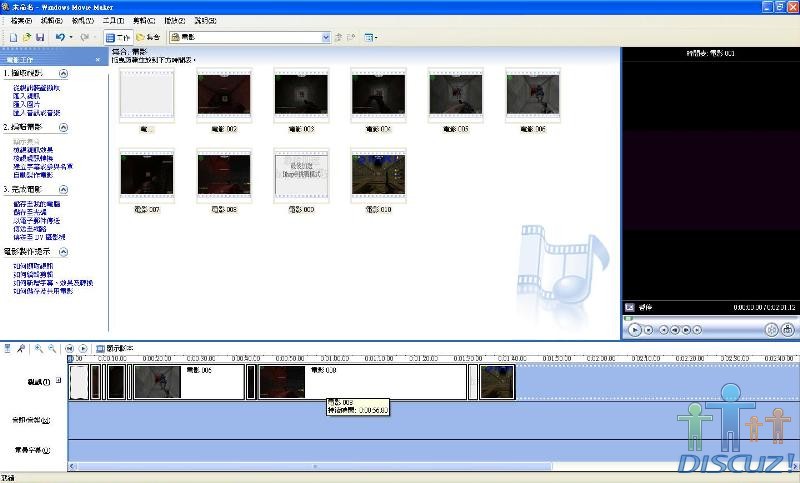Click the Set Audio Levels icon
800x483 pixels.
tap(7, 348)
